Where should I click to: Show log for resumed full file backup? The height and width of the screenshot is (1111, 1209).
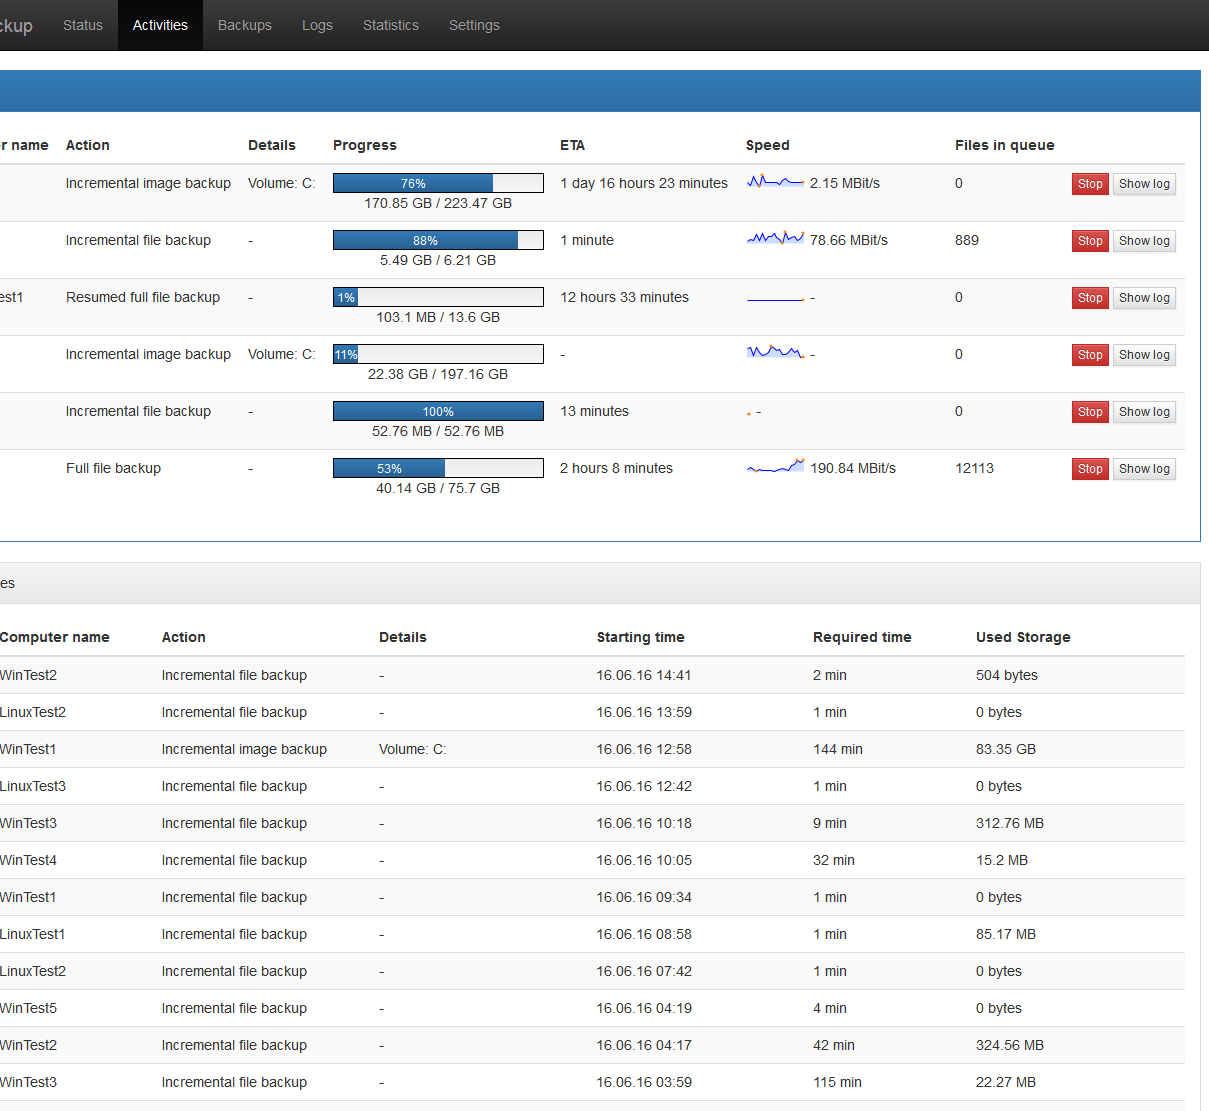[1144, 298]
